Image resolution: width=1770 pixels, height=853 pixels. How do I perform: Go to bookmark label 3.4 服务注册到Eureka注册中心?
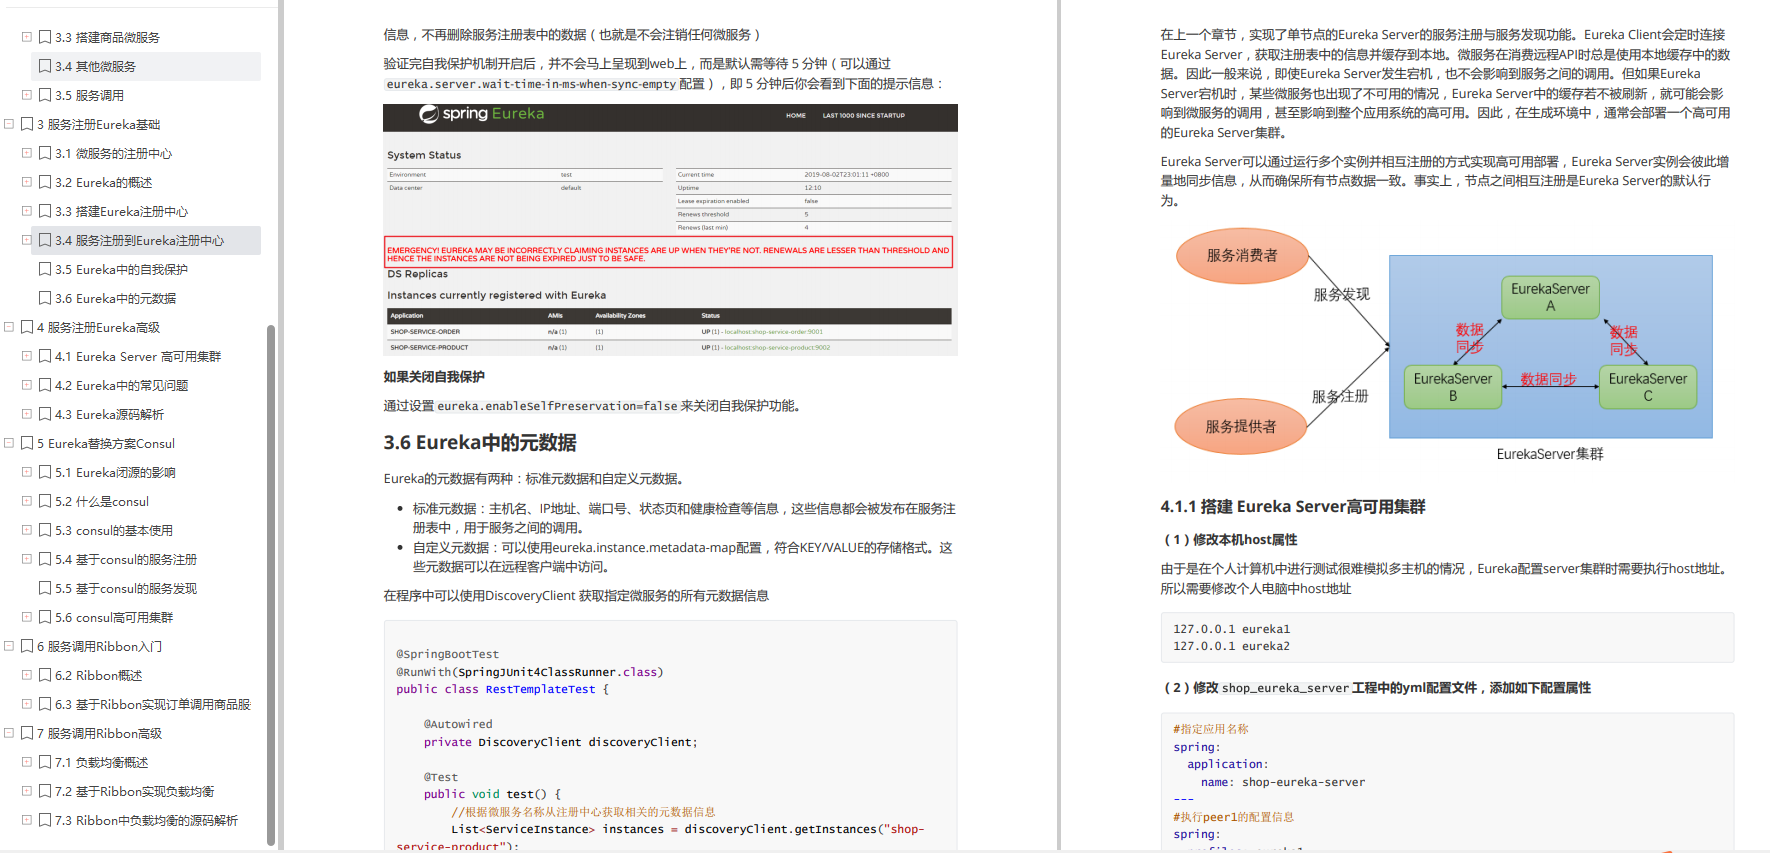pyautogui.click(x=139, y=240)
